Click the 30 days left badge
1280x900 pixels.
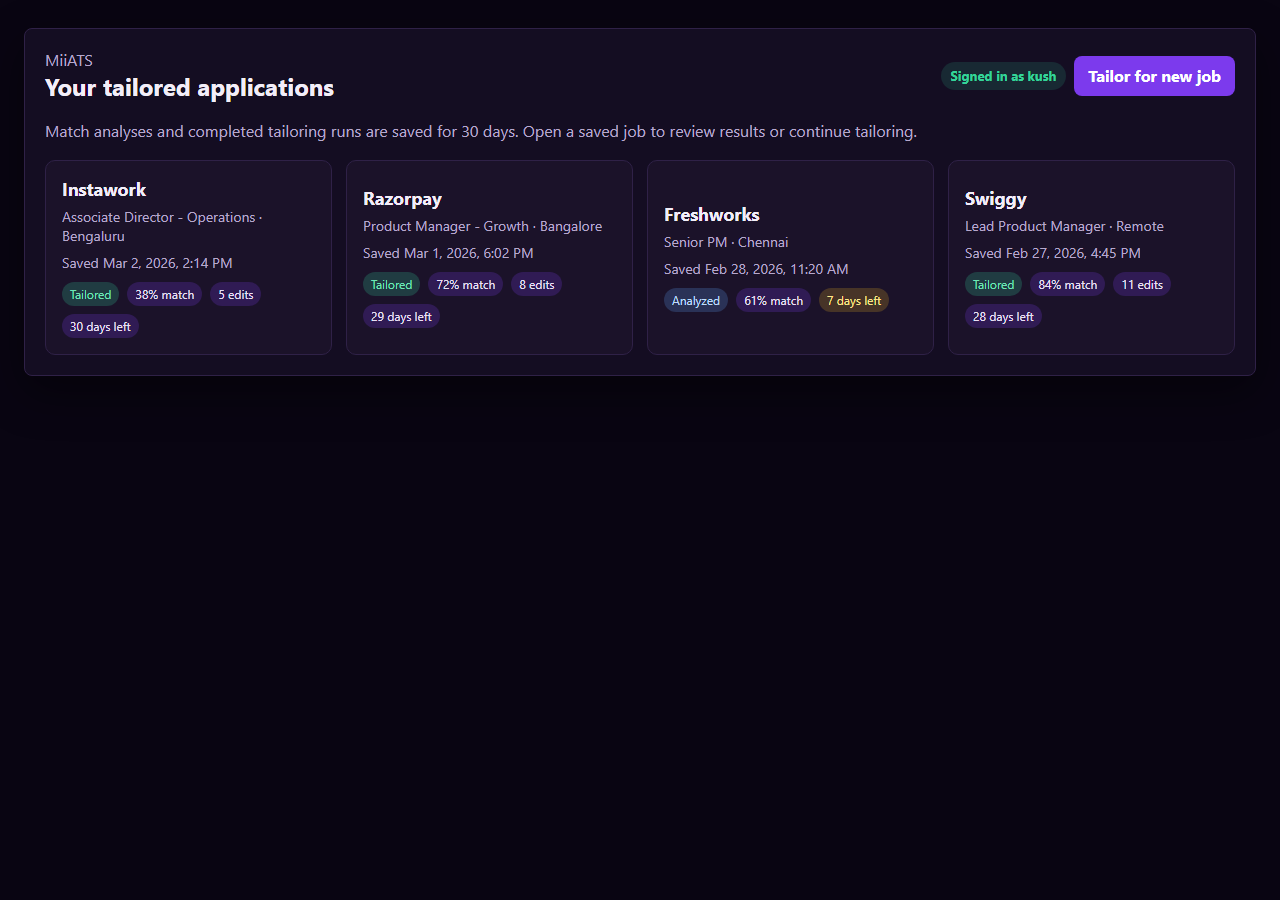click(x=100, y=326)
